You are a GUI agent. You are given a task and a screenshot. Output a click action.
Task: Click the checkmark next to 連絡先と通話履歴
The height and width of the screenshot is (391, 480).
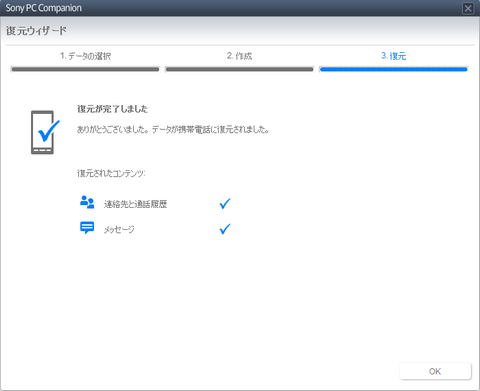pos(225,203)
